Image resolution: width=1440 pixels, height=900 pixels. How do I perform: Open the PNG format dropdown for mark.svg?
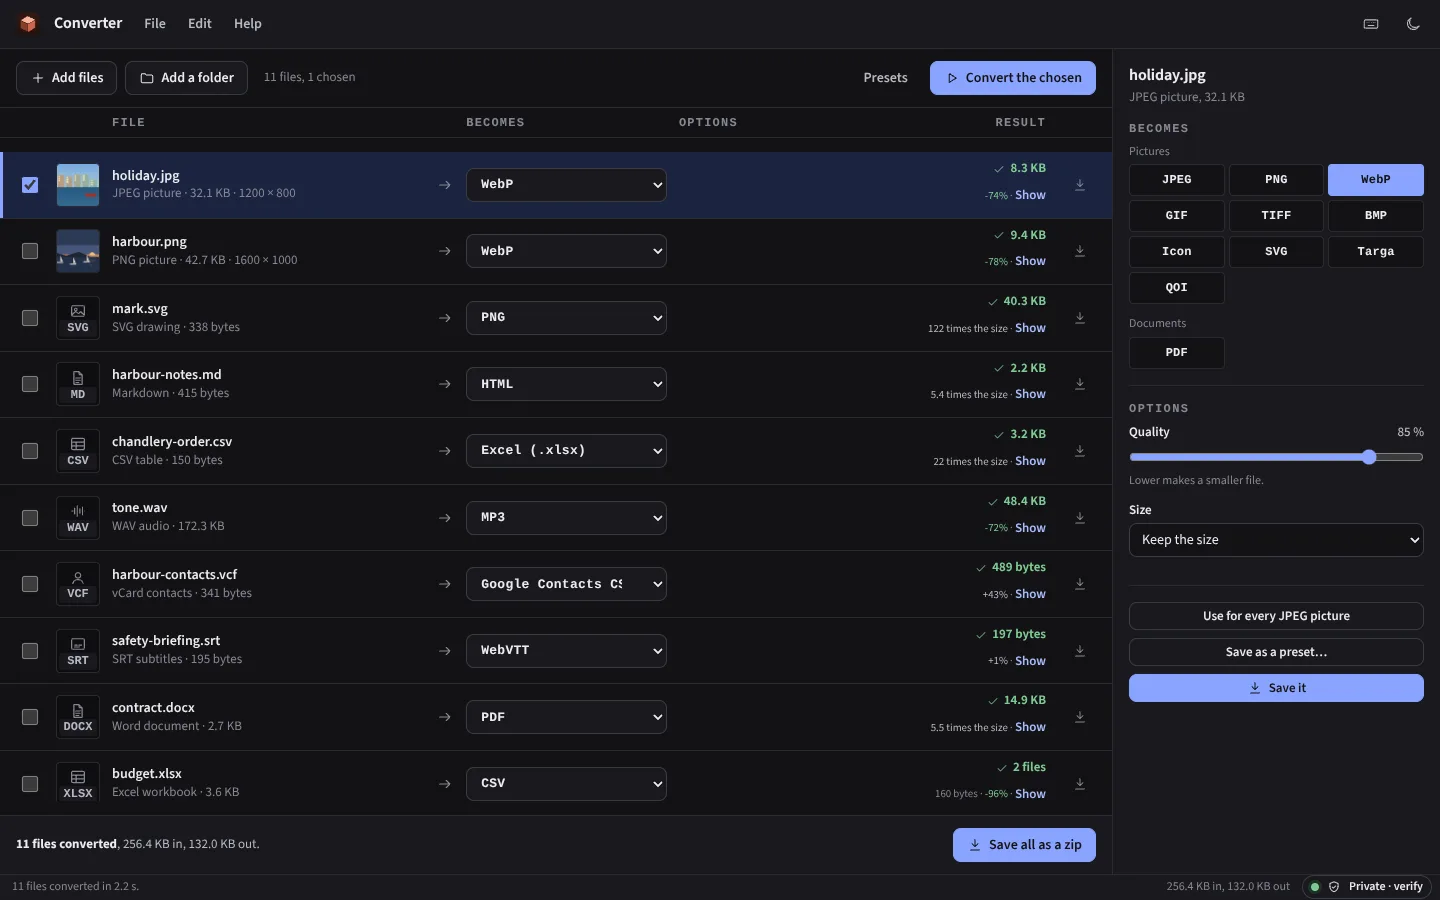pos(566,318)
